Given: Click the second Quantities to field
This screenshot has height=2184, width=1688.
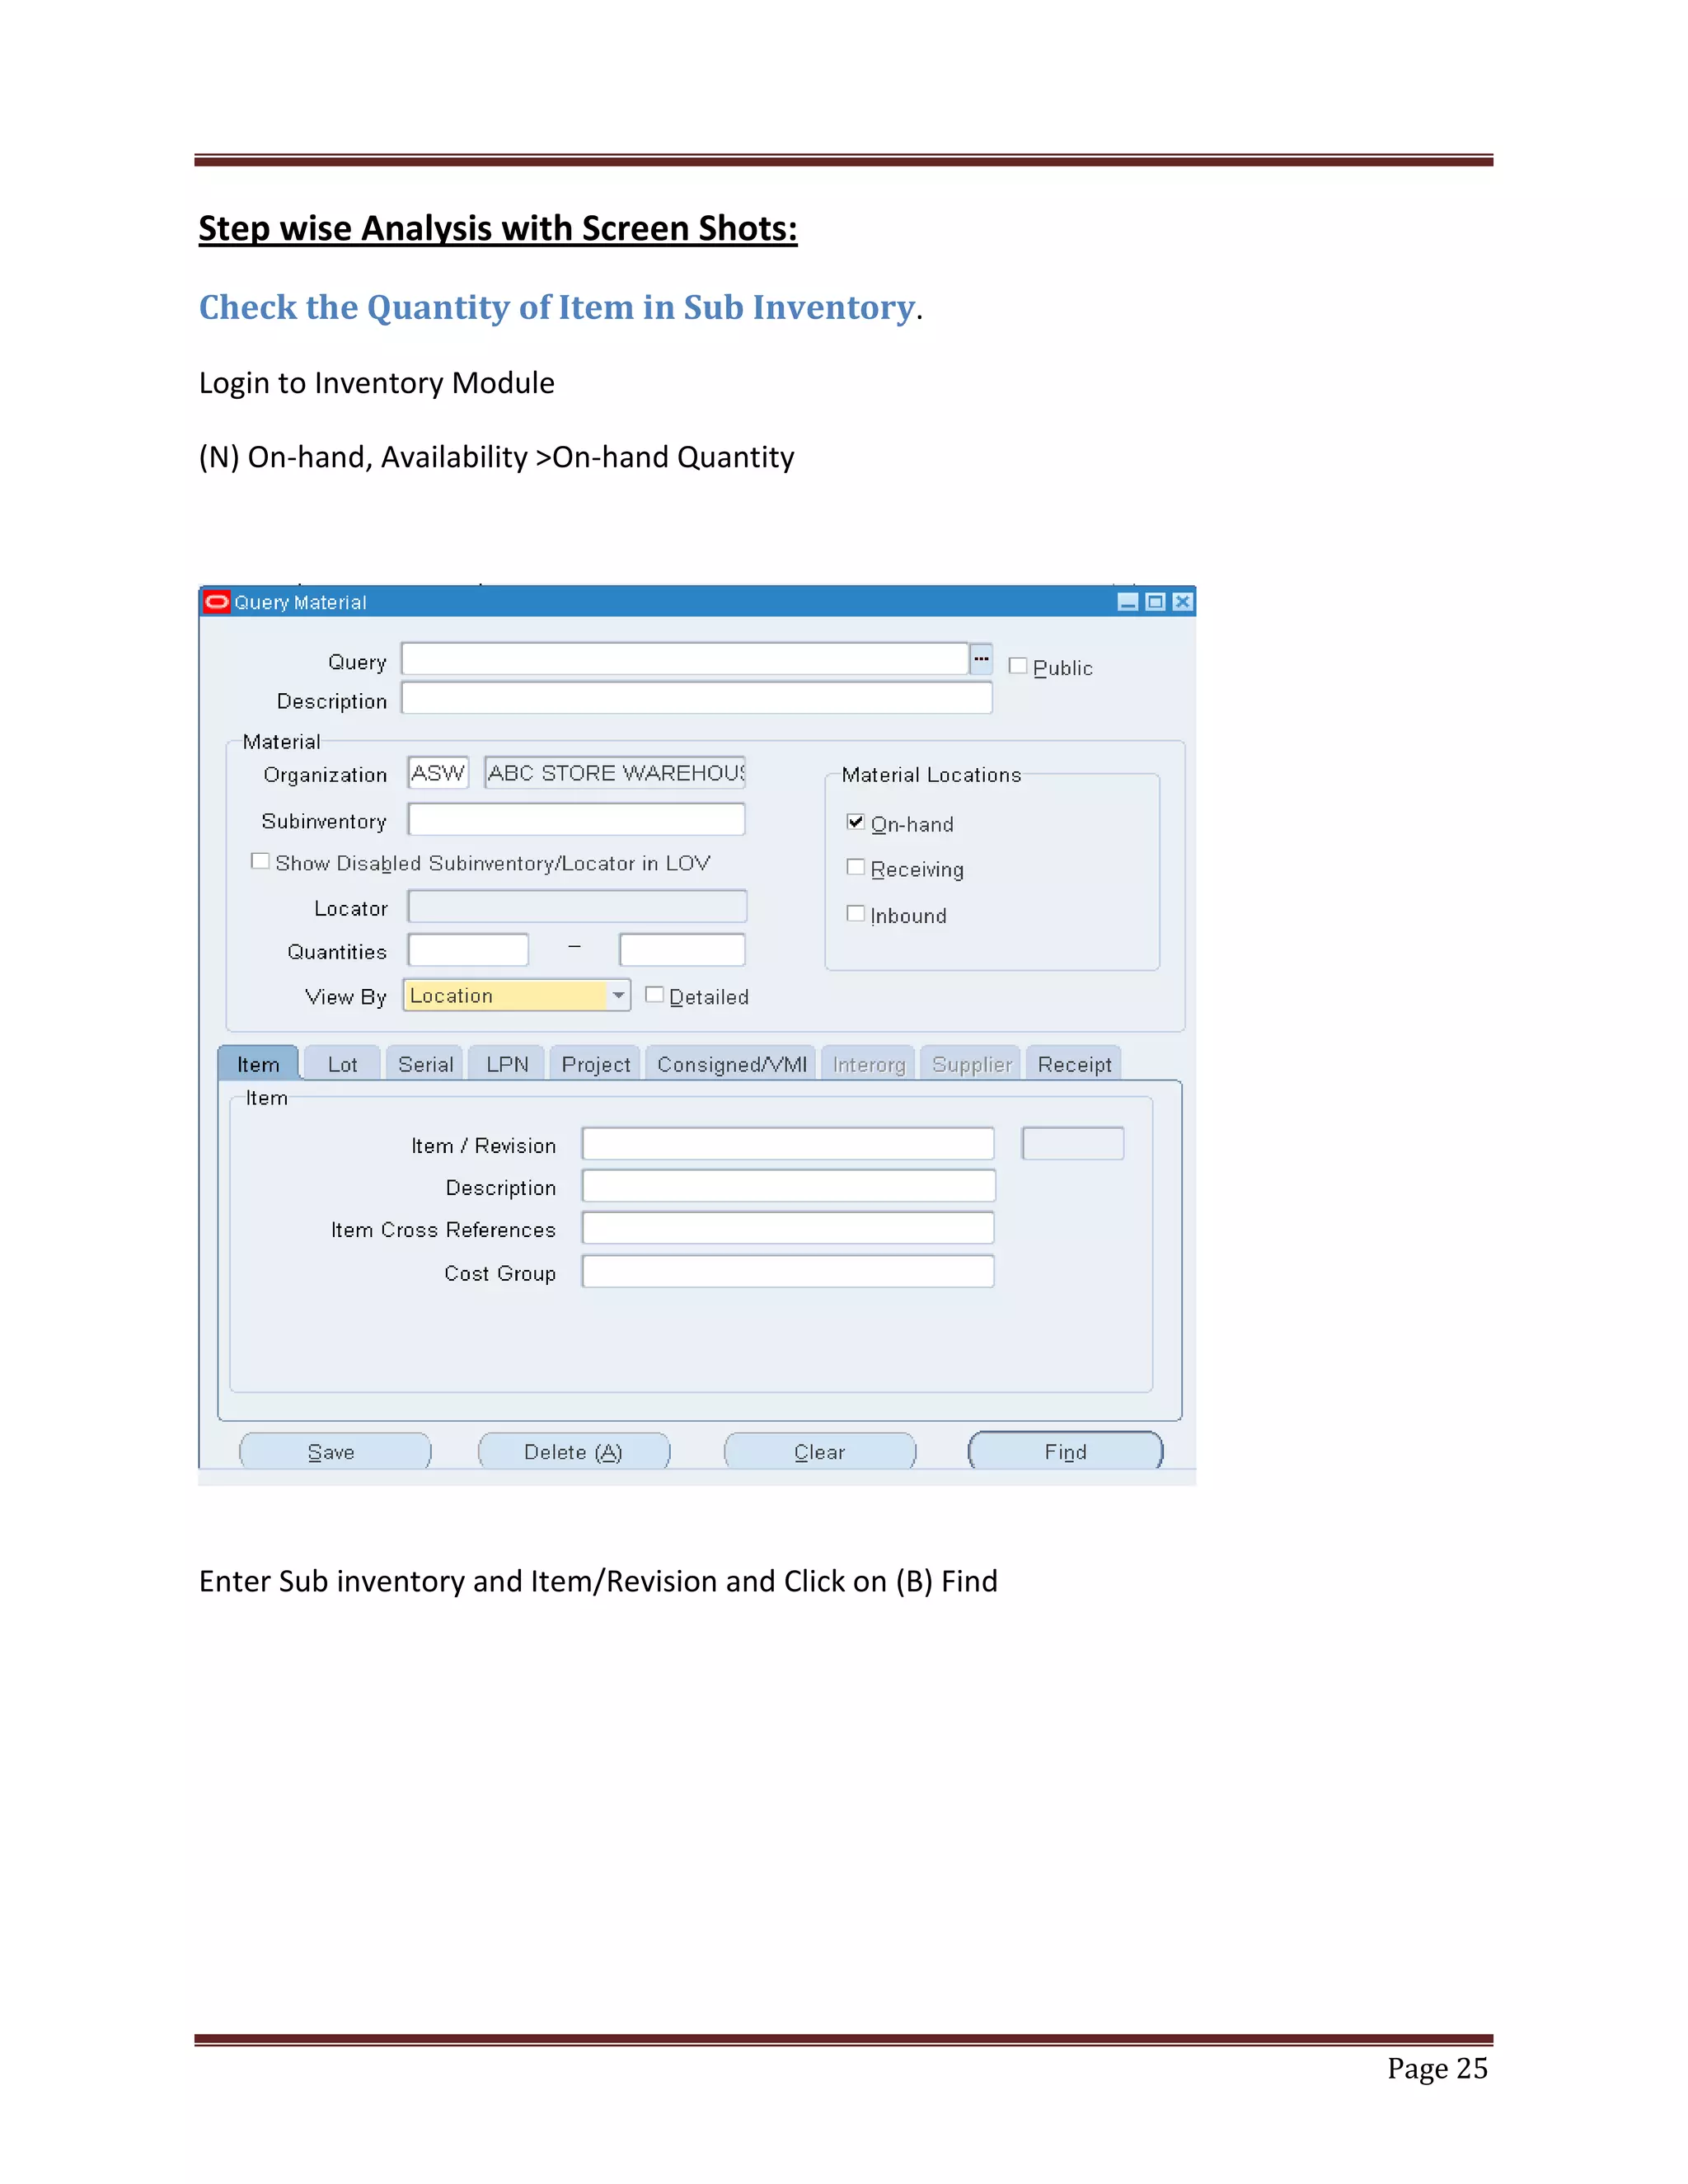Looking at the screenshot, I should (x=682, y=950).
